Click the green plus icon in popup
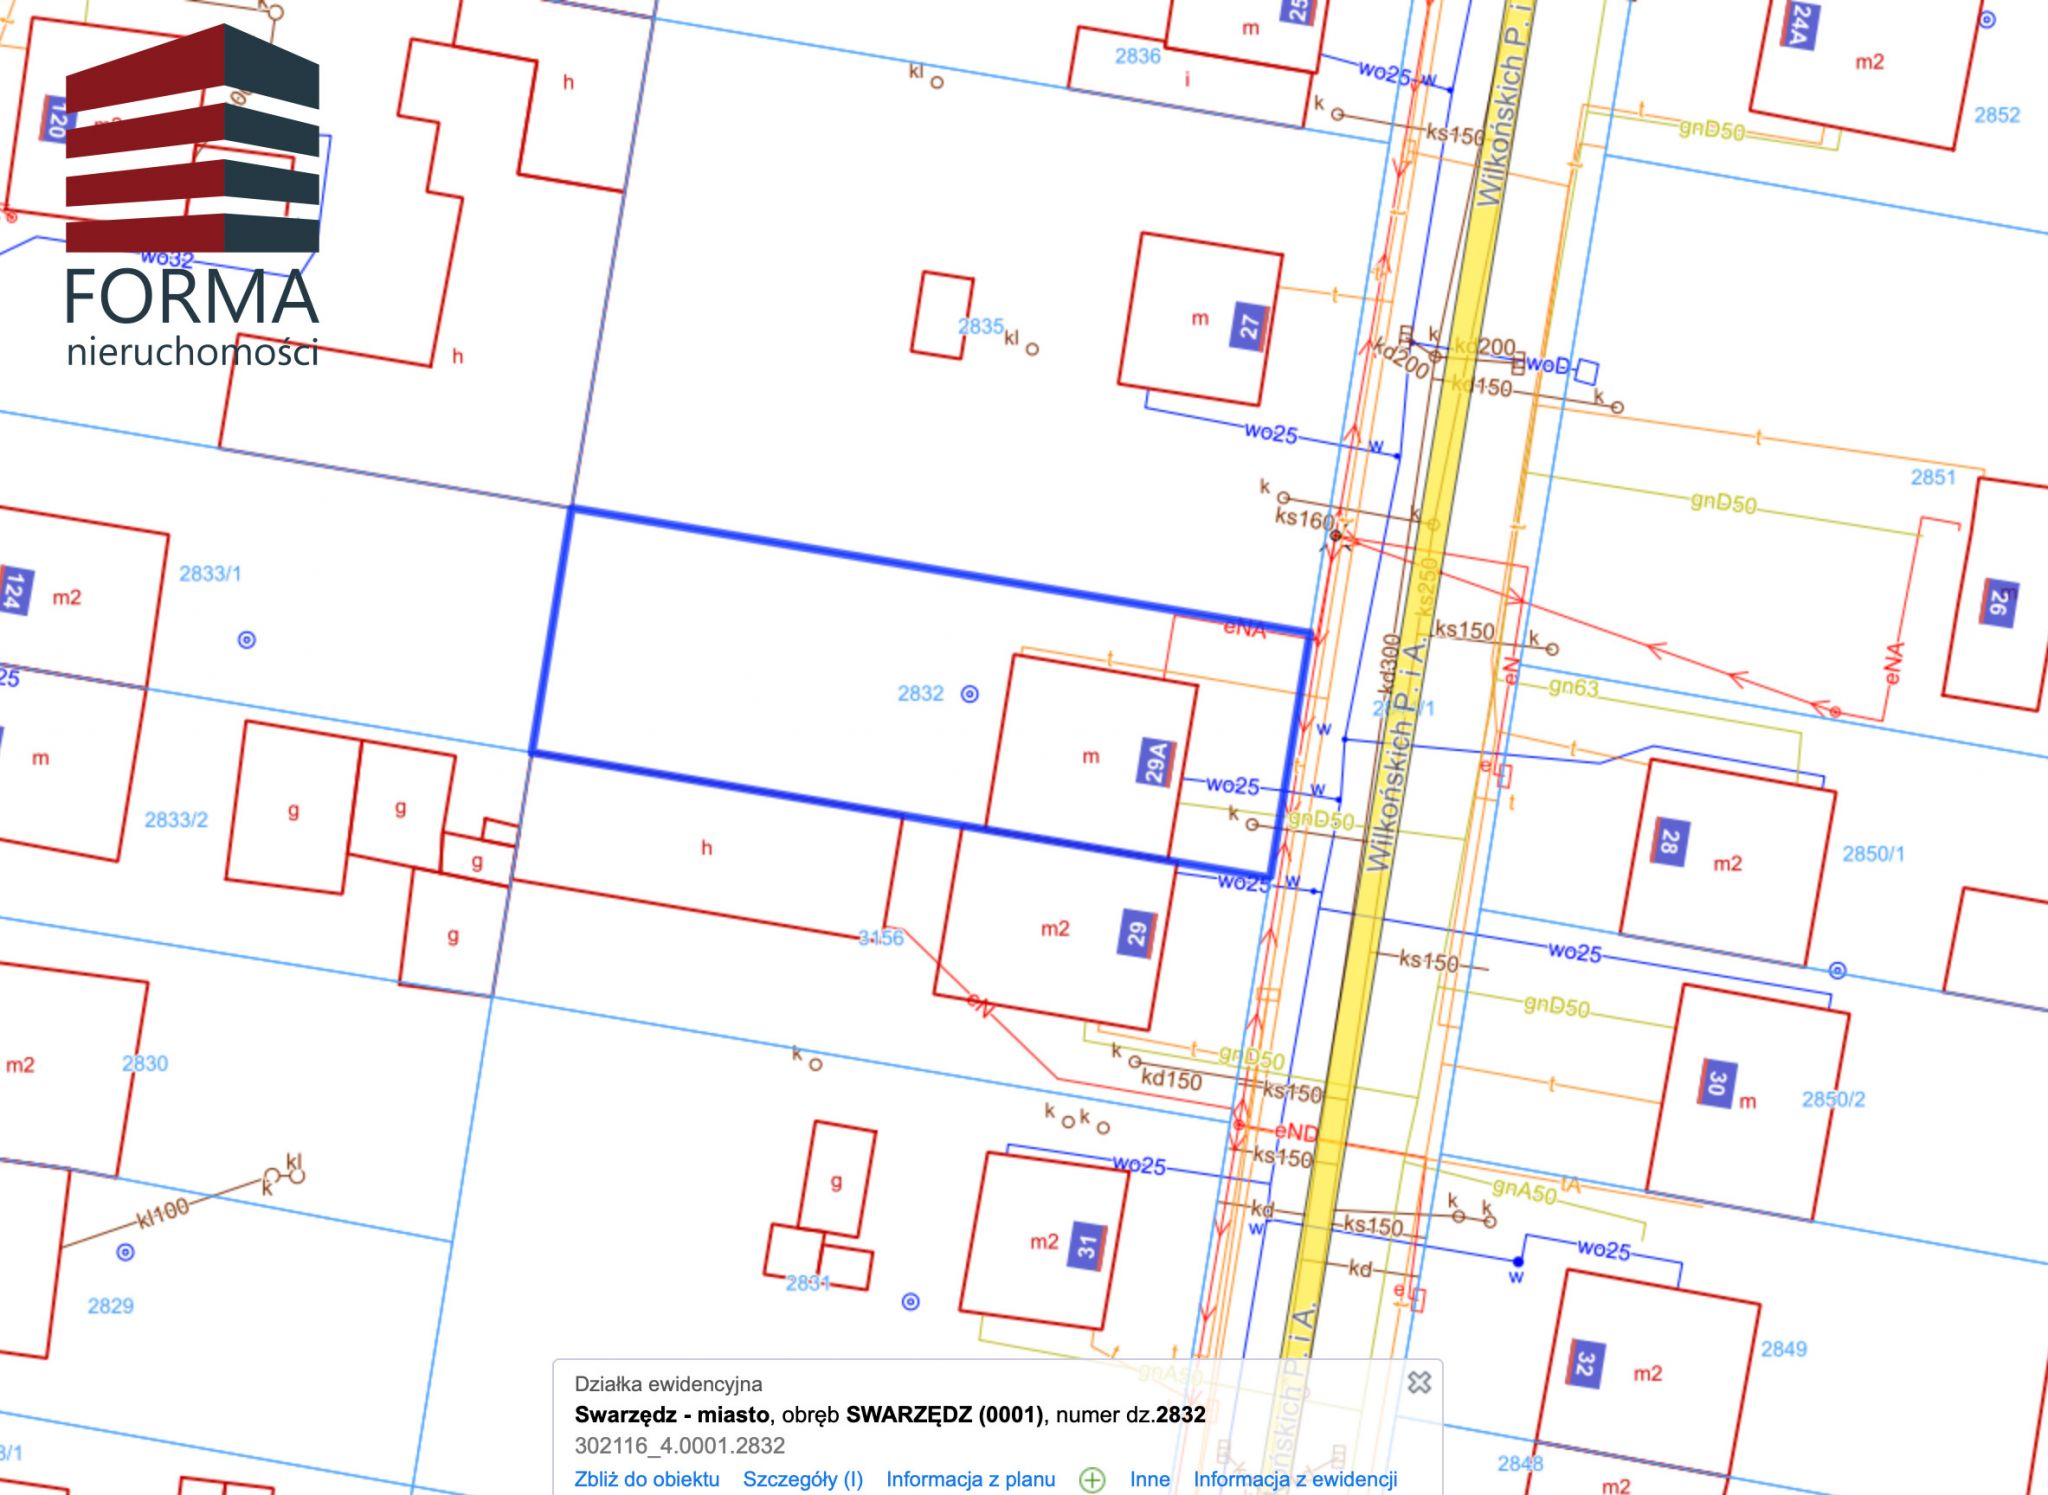This screenshot has height=1495, width=2048. 1092,1479
